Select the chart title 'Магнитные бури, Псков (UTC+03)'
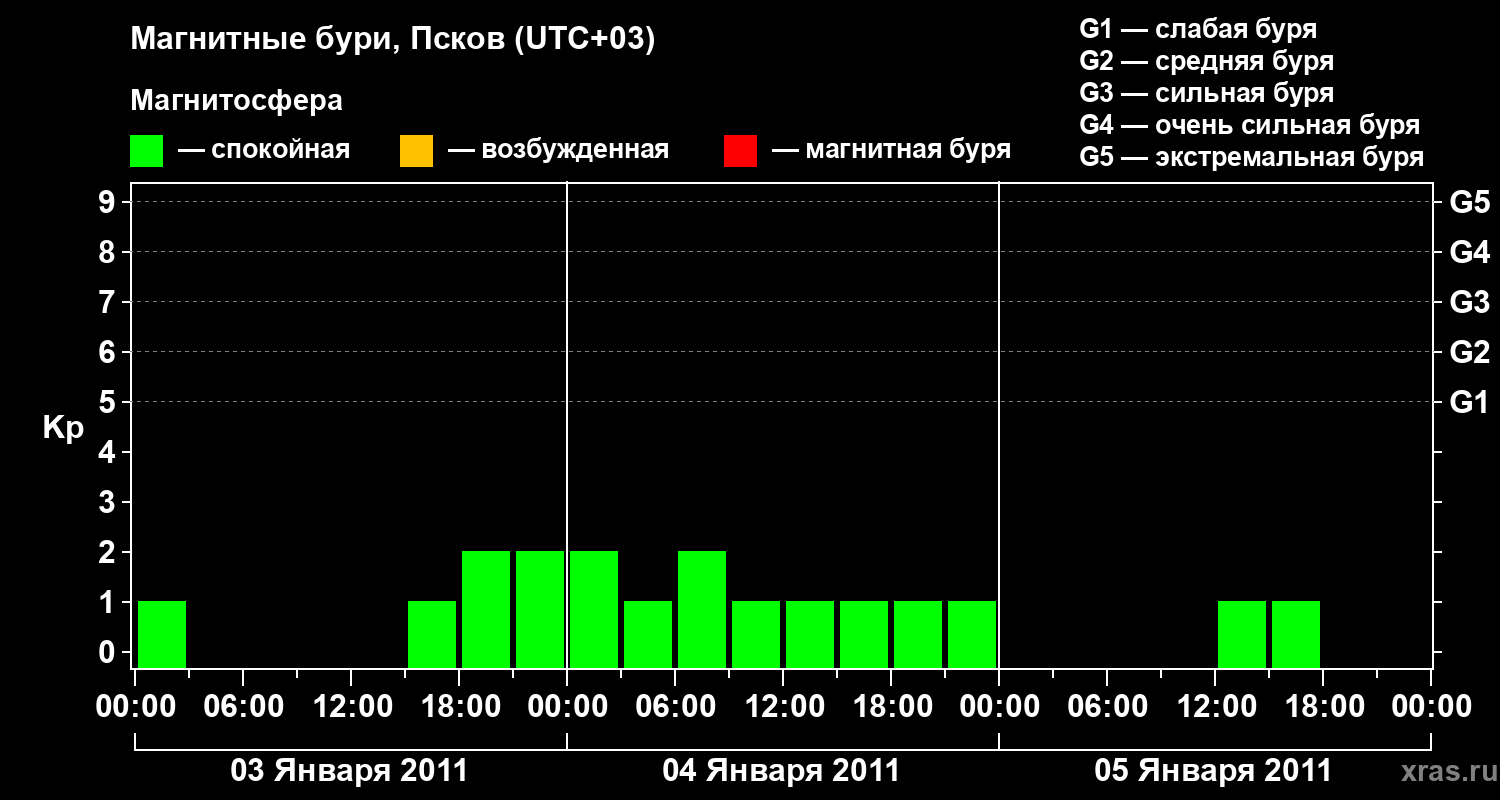This screenshot has width=1500, height=800. tap(393, 41)
